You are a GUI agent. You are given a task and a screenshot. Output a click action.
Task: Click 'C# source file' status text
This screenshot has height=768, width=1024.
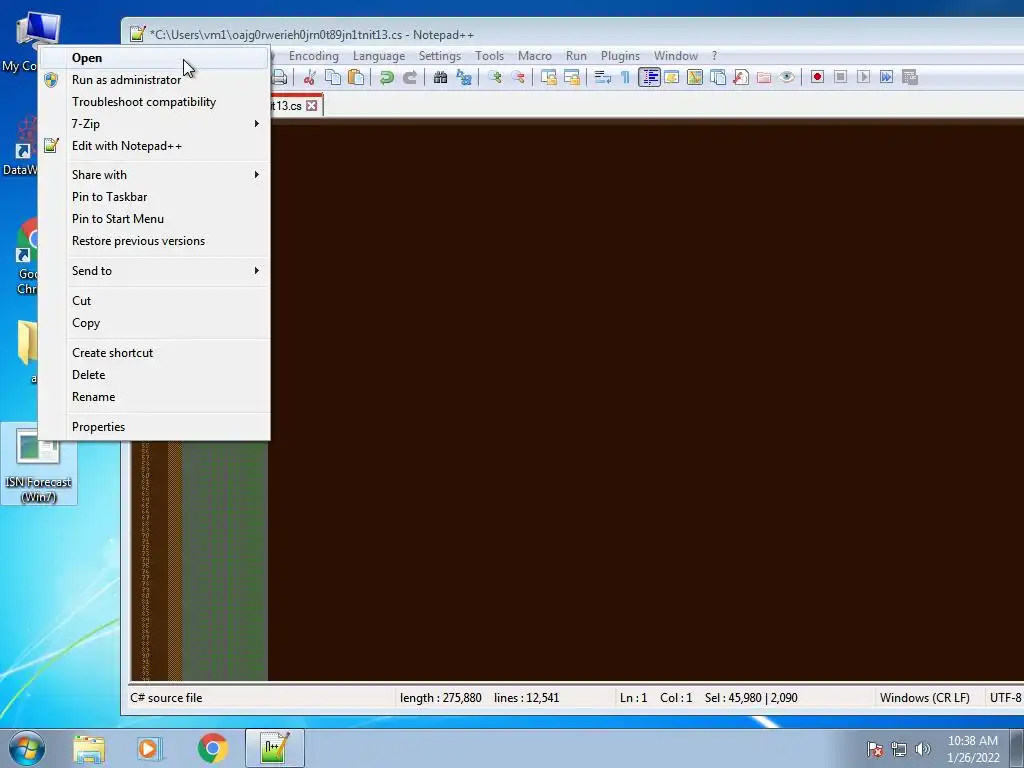pyautogui.click(x=166, y=697)
